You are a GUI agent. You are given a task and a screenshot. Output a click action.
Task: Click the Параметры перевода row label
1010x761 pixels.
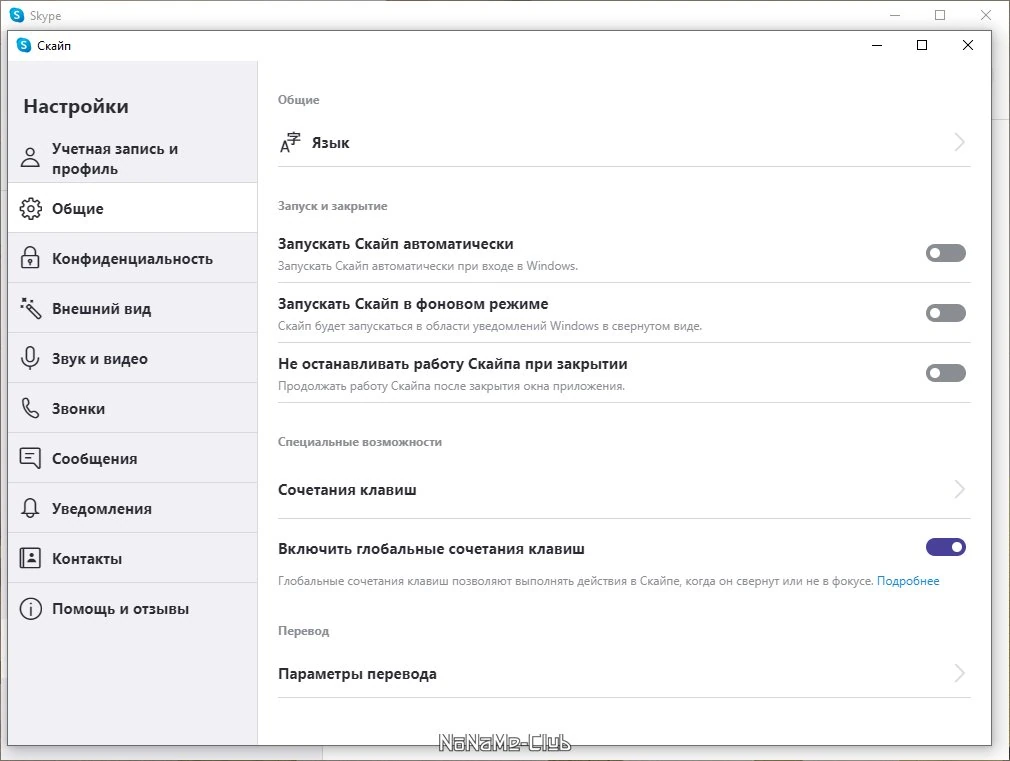coord(357,674)
